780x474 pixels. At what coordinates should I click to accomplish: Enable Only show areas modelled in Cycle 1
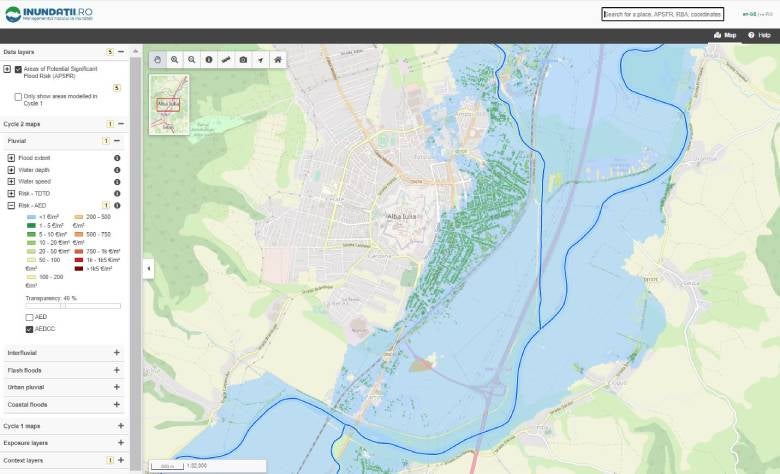tap(18, 97)
